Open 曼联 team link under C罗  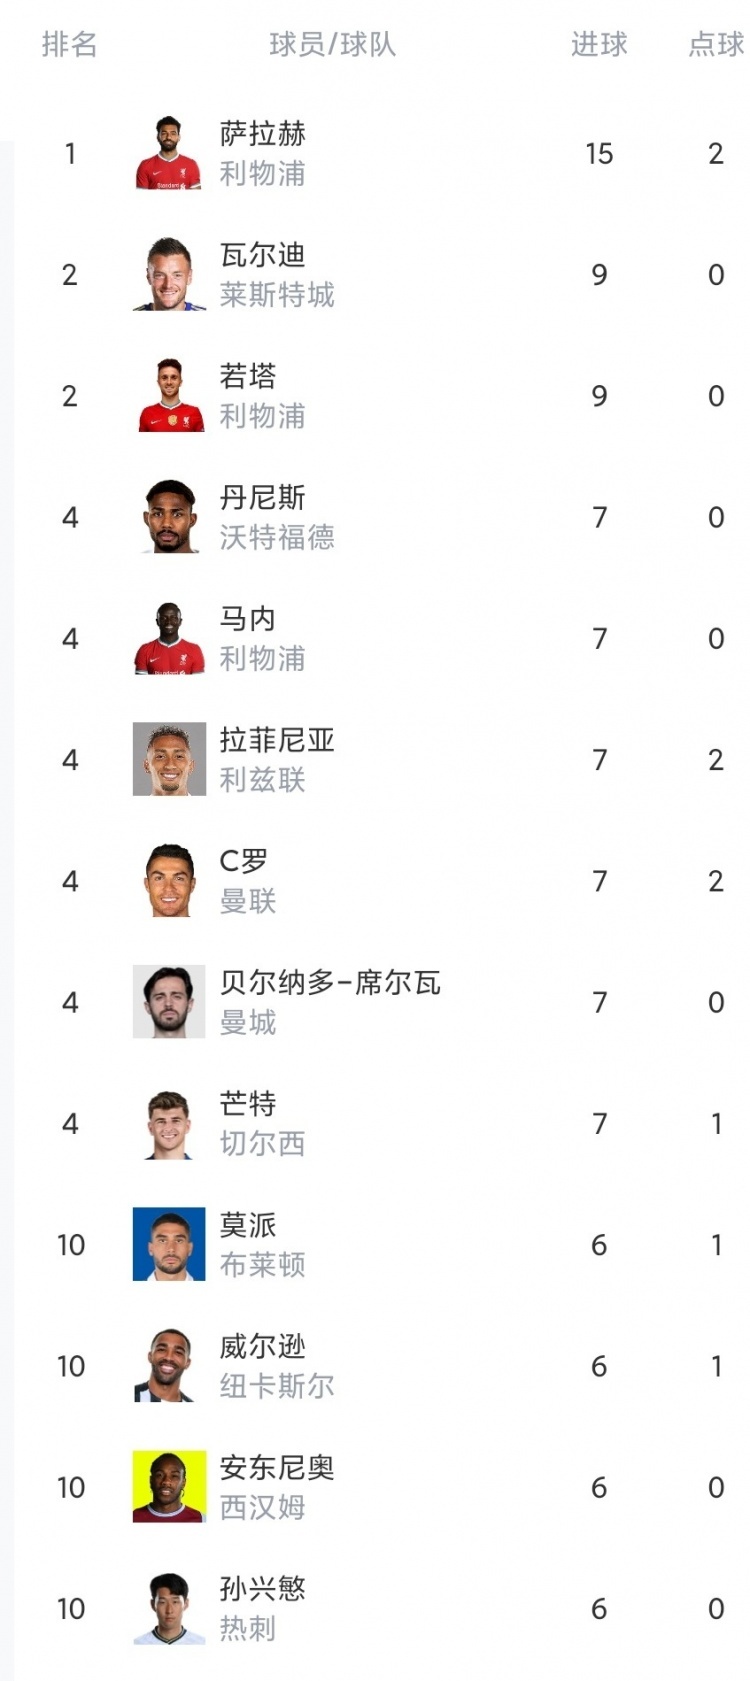(248, 901)
